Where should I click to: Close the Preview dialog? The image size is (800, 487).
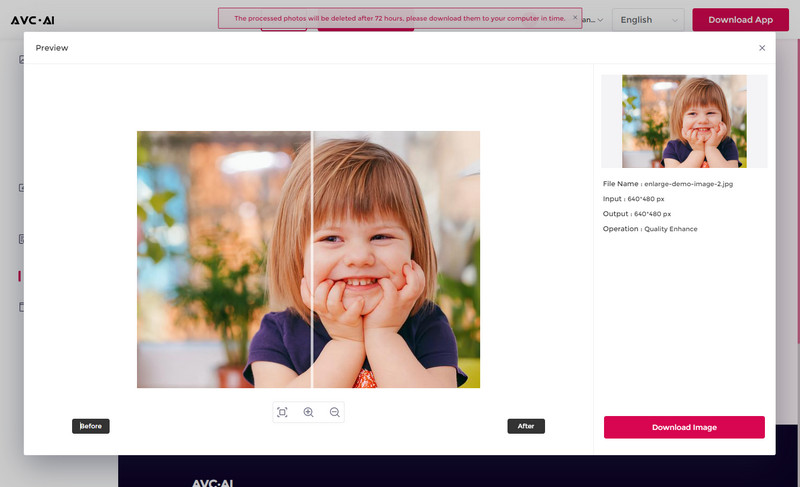pos(762,48)
